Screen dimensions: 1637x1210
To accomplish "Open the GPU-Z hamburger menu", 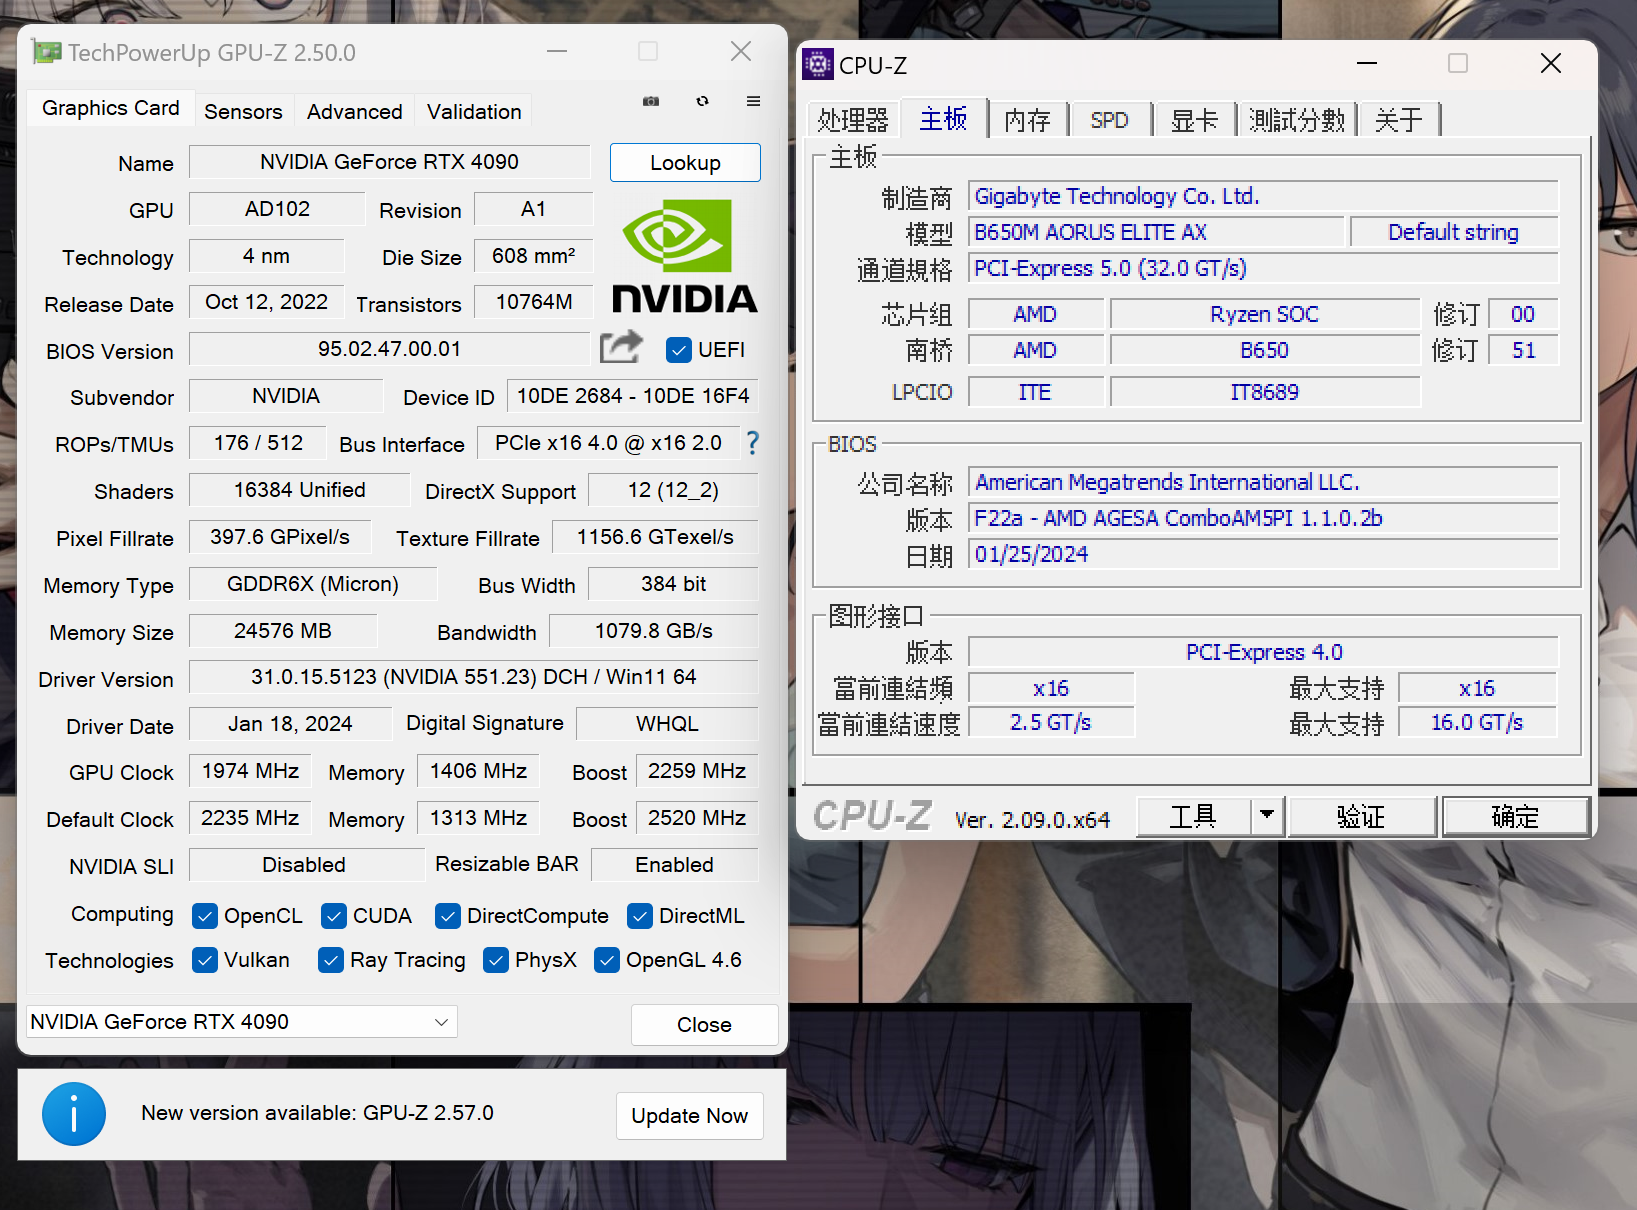I will tap(753, 101).
